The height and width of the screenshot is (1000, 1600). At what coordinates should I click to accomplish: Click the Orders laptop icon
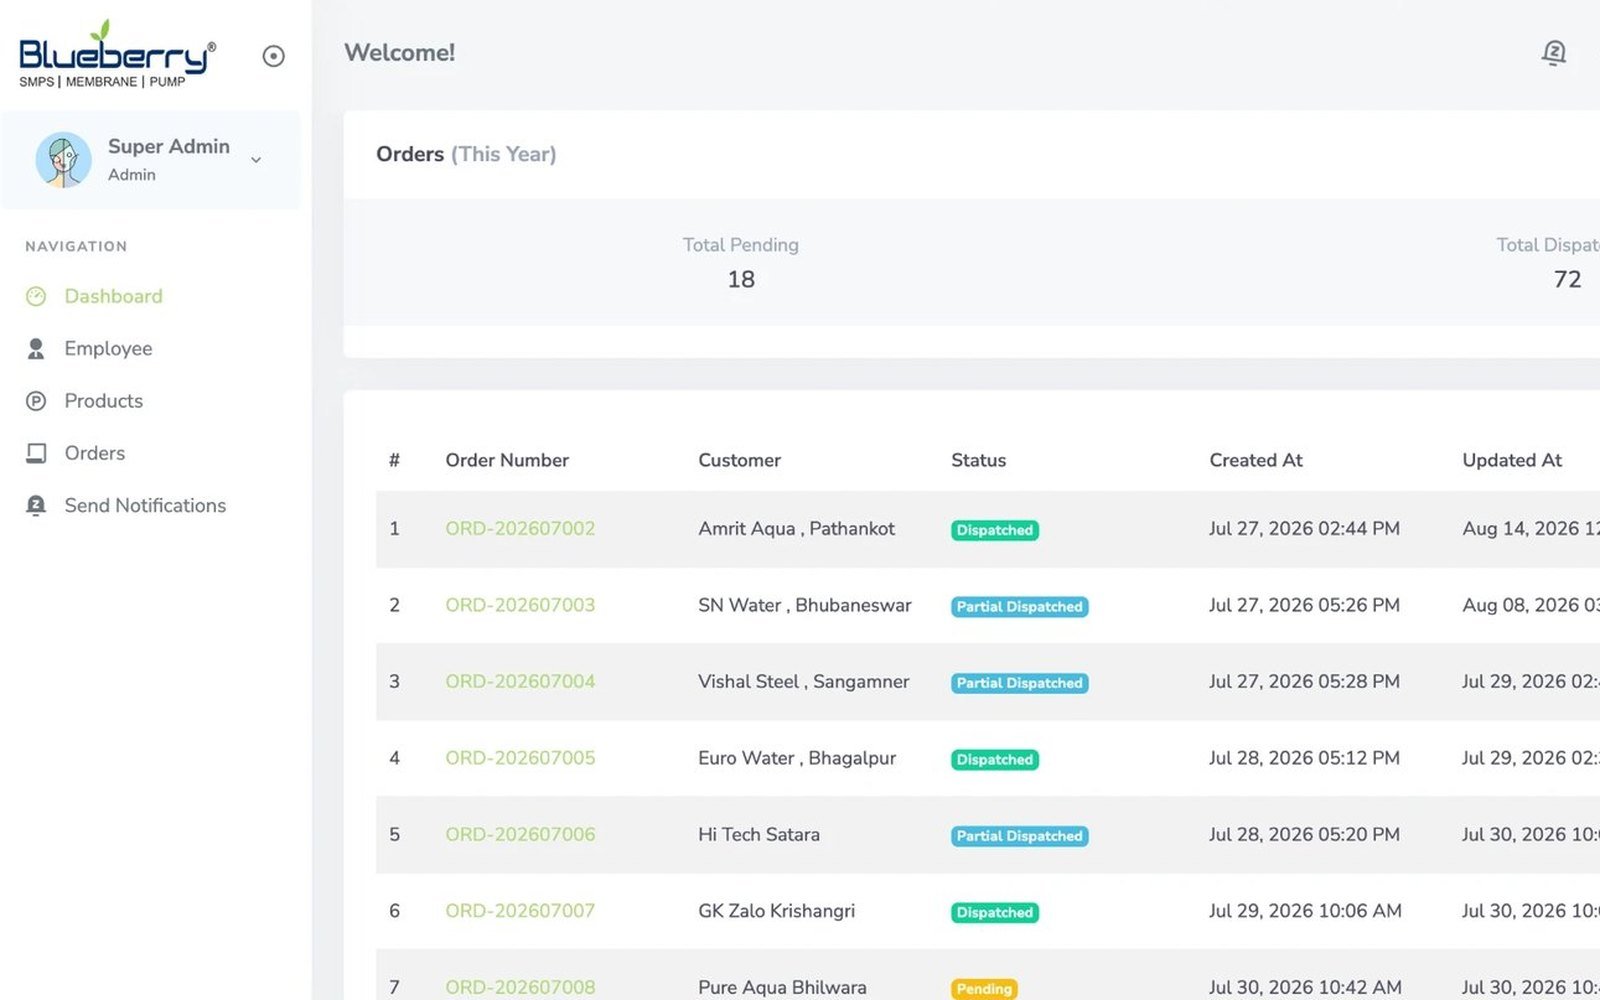point(36,453)
